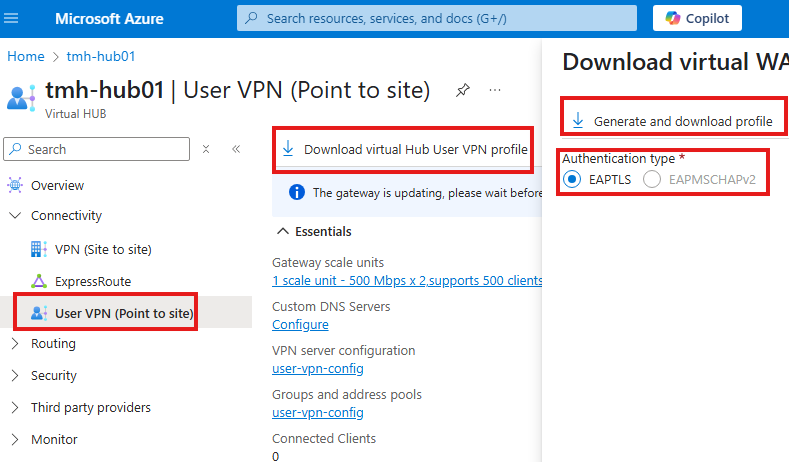This screenshot has width=789, height=462.
Task: Select the EAPMSCHAPv2 authentication type
Action: coord(652,179)
